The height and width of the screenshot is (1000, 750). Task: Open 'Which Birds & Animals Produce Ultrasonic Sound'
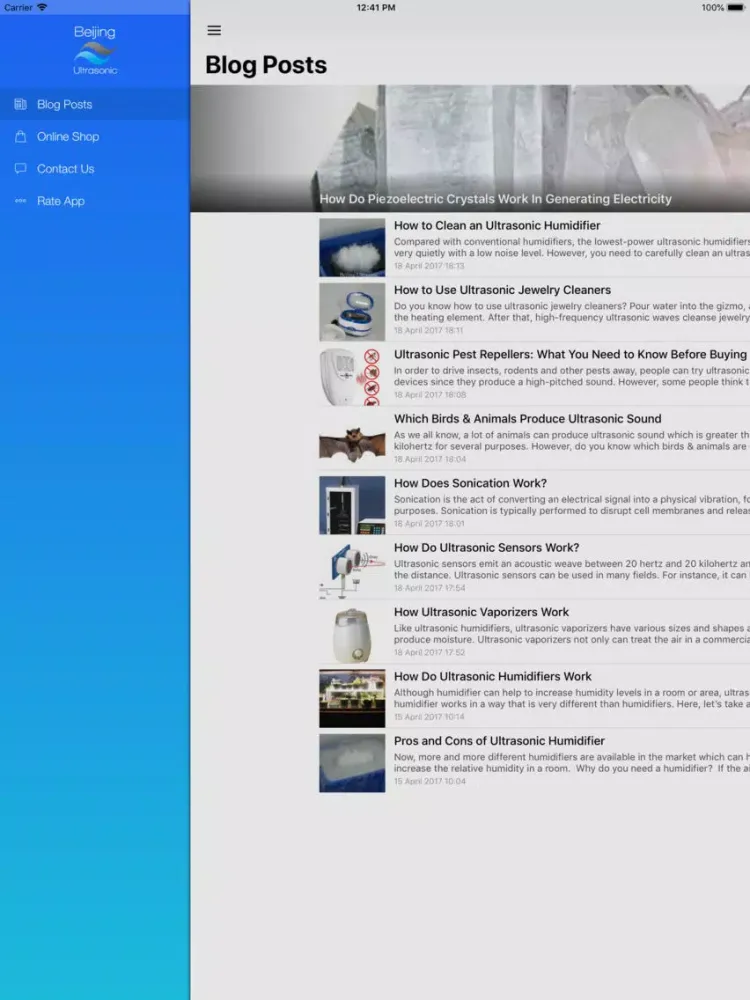pos(527,418)
